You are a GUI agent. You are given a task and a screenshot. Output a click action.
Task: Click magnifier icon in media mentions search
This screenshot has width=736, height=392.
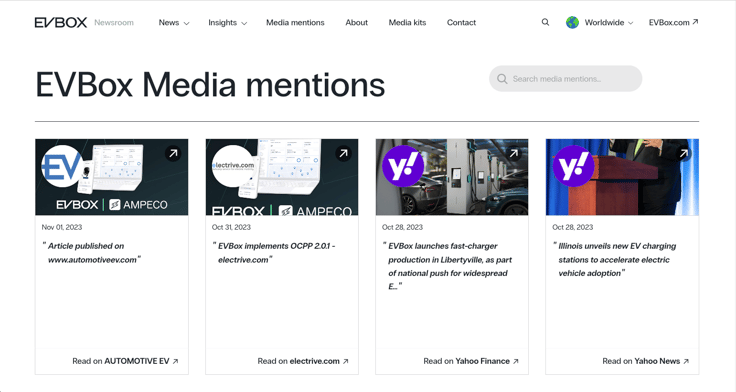(502, 79)
